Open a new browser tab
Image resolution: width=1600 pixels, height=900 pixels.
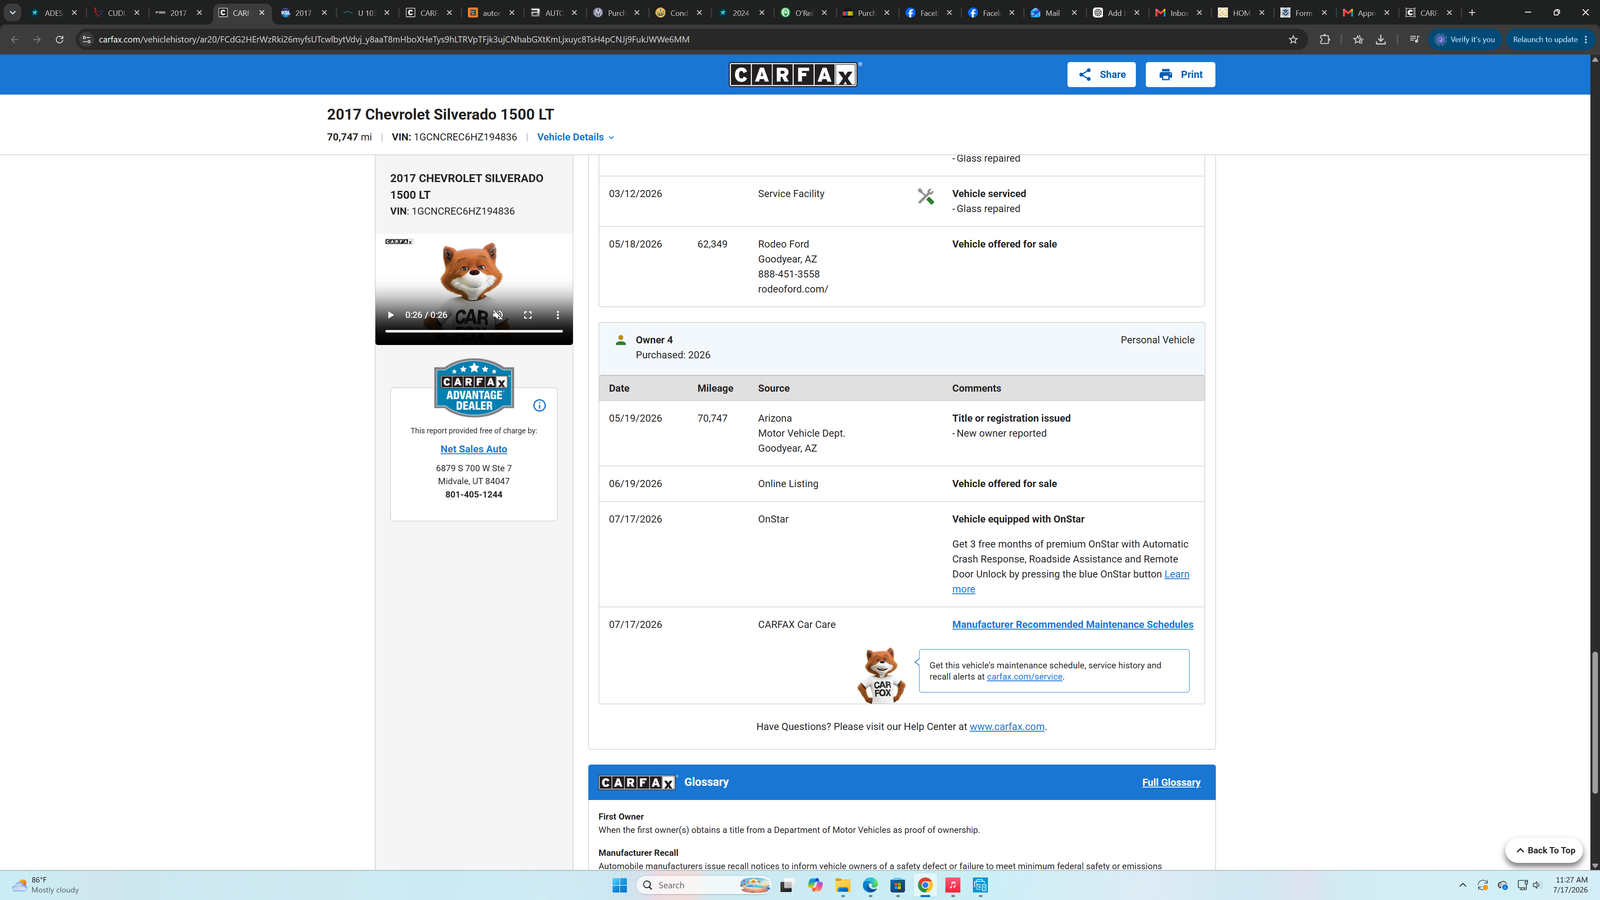coord(1472,13)
